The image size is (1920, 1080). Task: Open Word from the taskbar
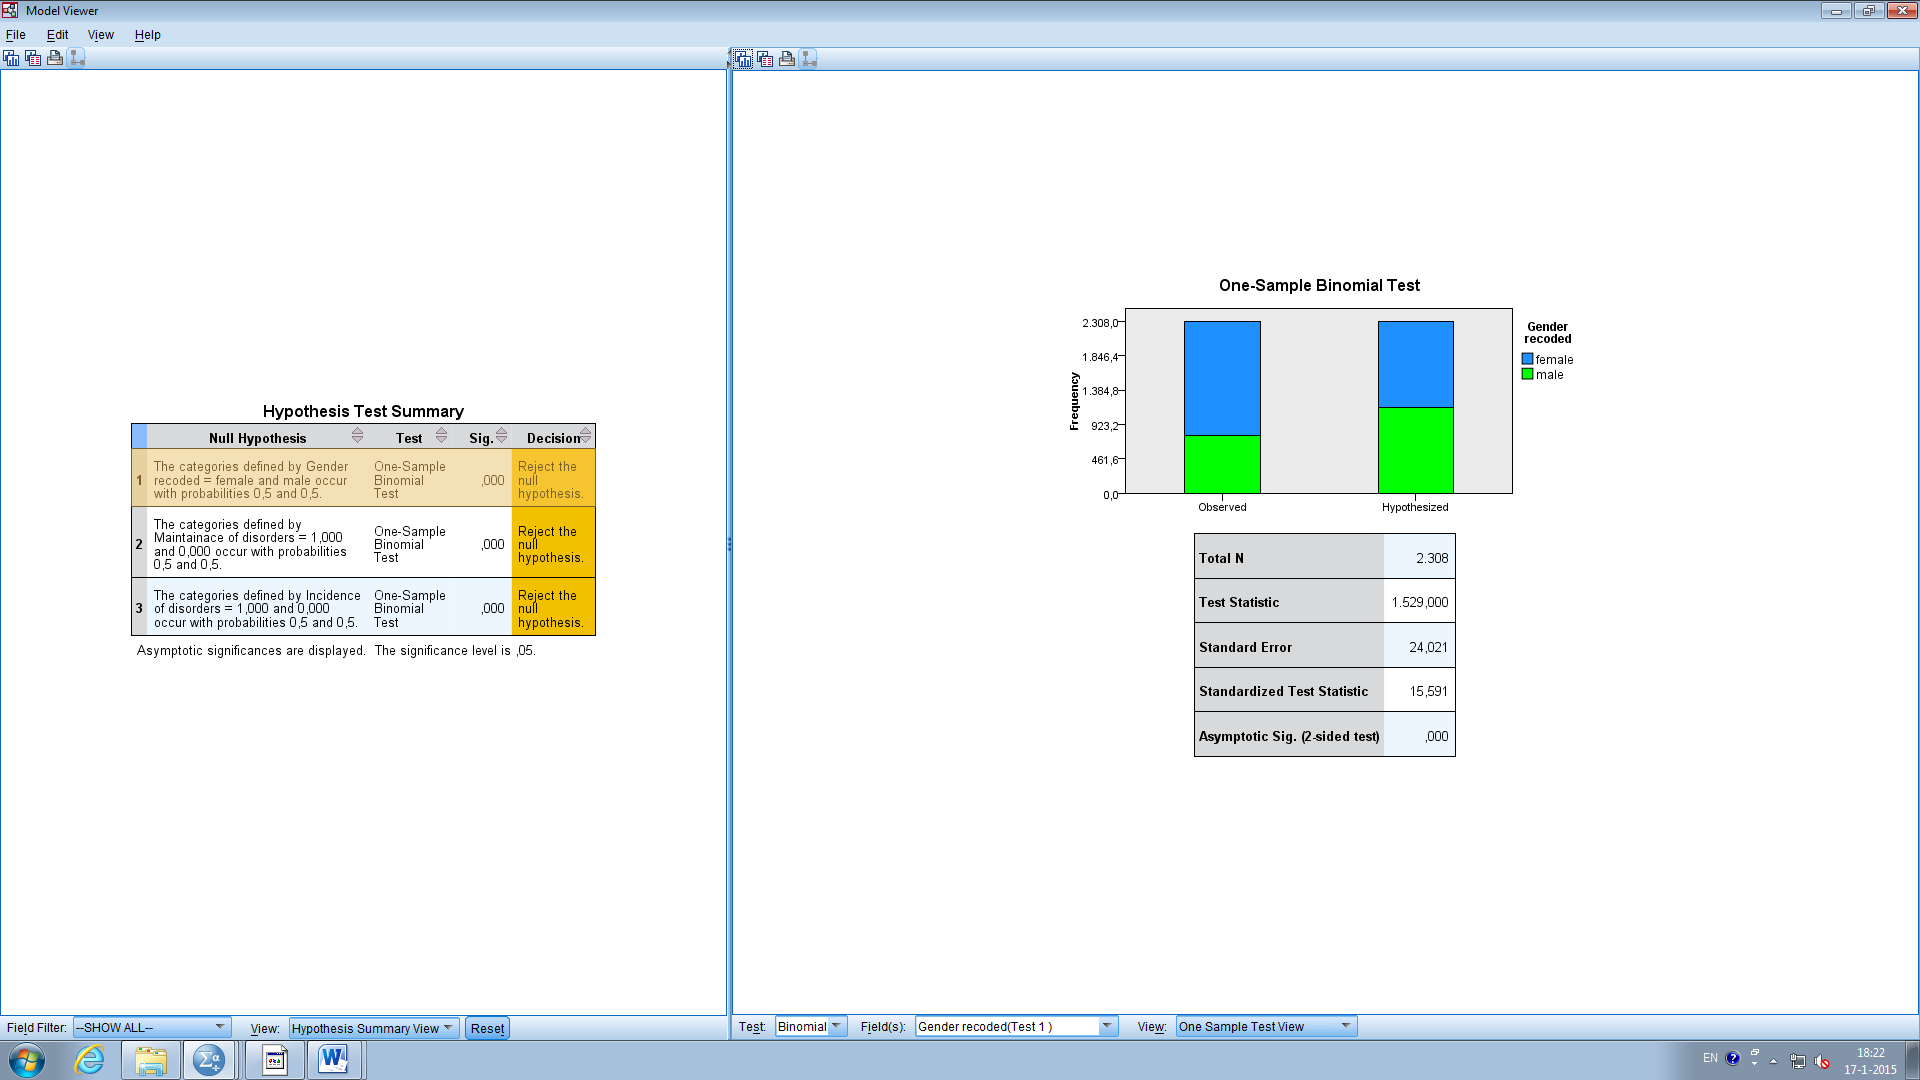coord(333,1060)
